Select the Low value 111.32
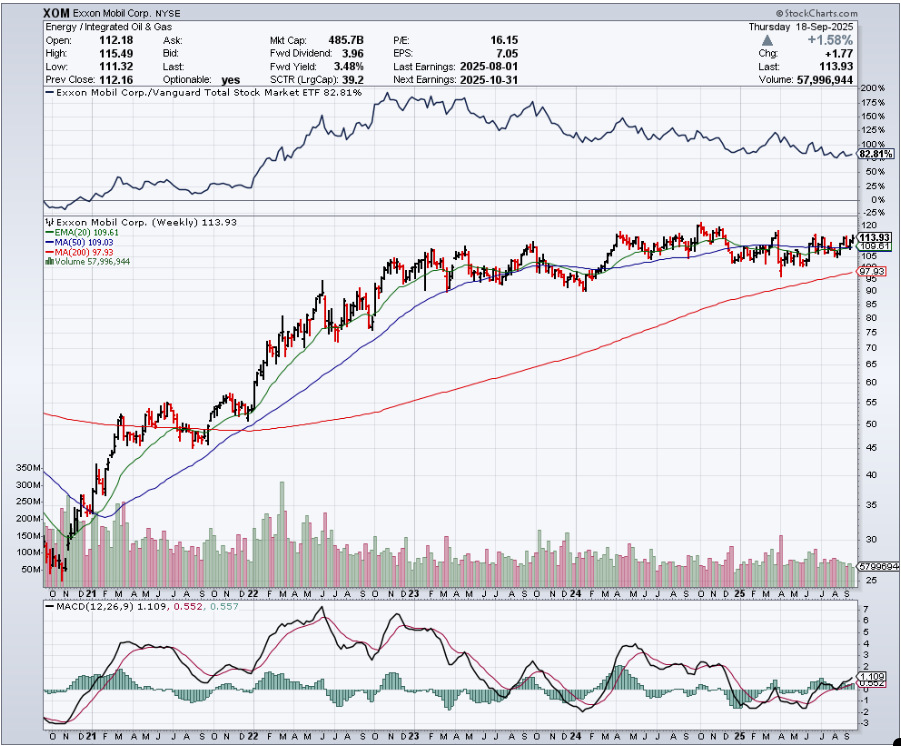This screenshot has width=901, height=746. click(x=116, y=67)
